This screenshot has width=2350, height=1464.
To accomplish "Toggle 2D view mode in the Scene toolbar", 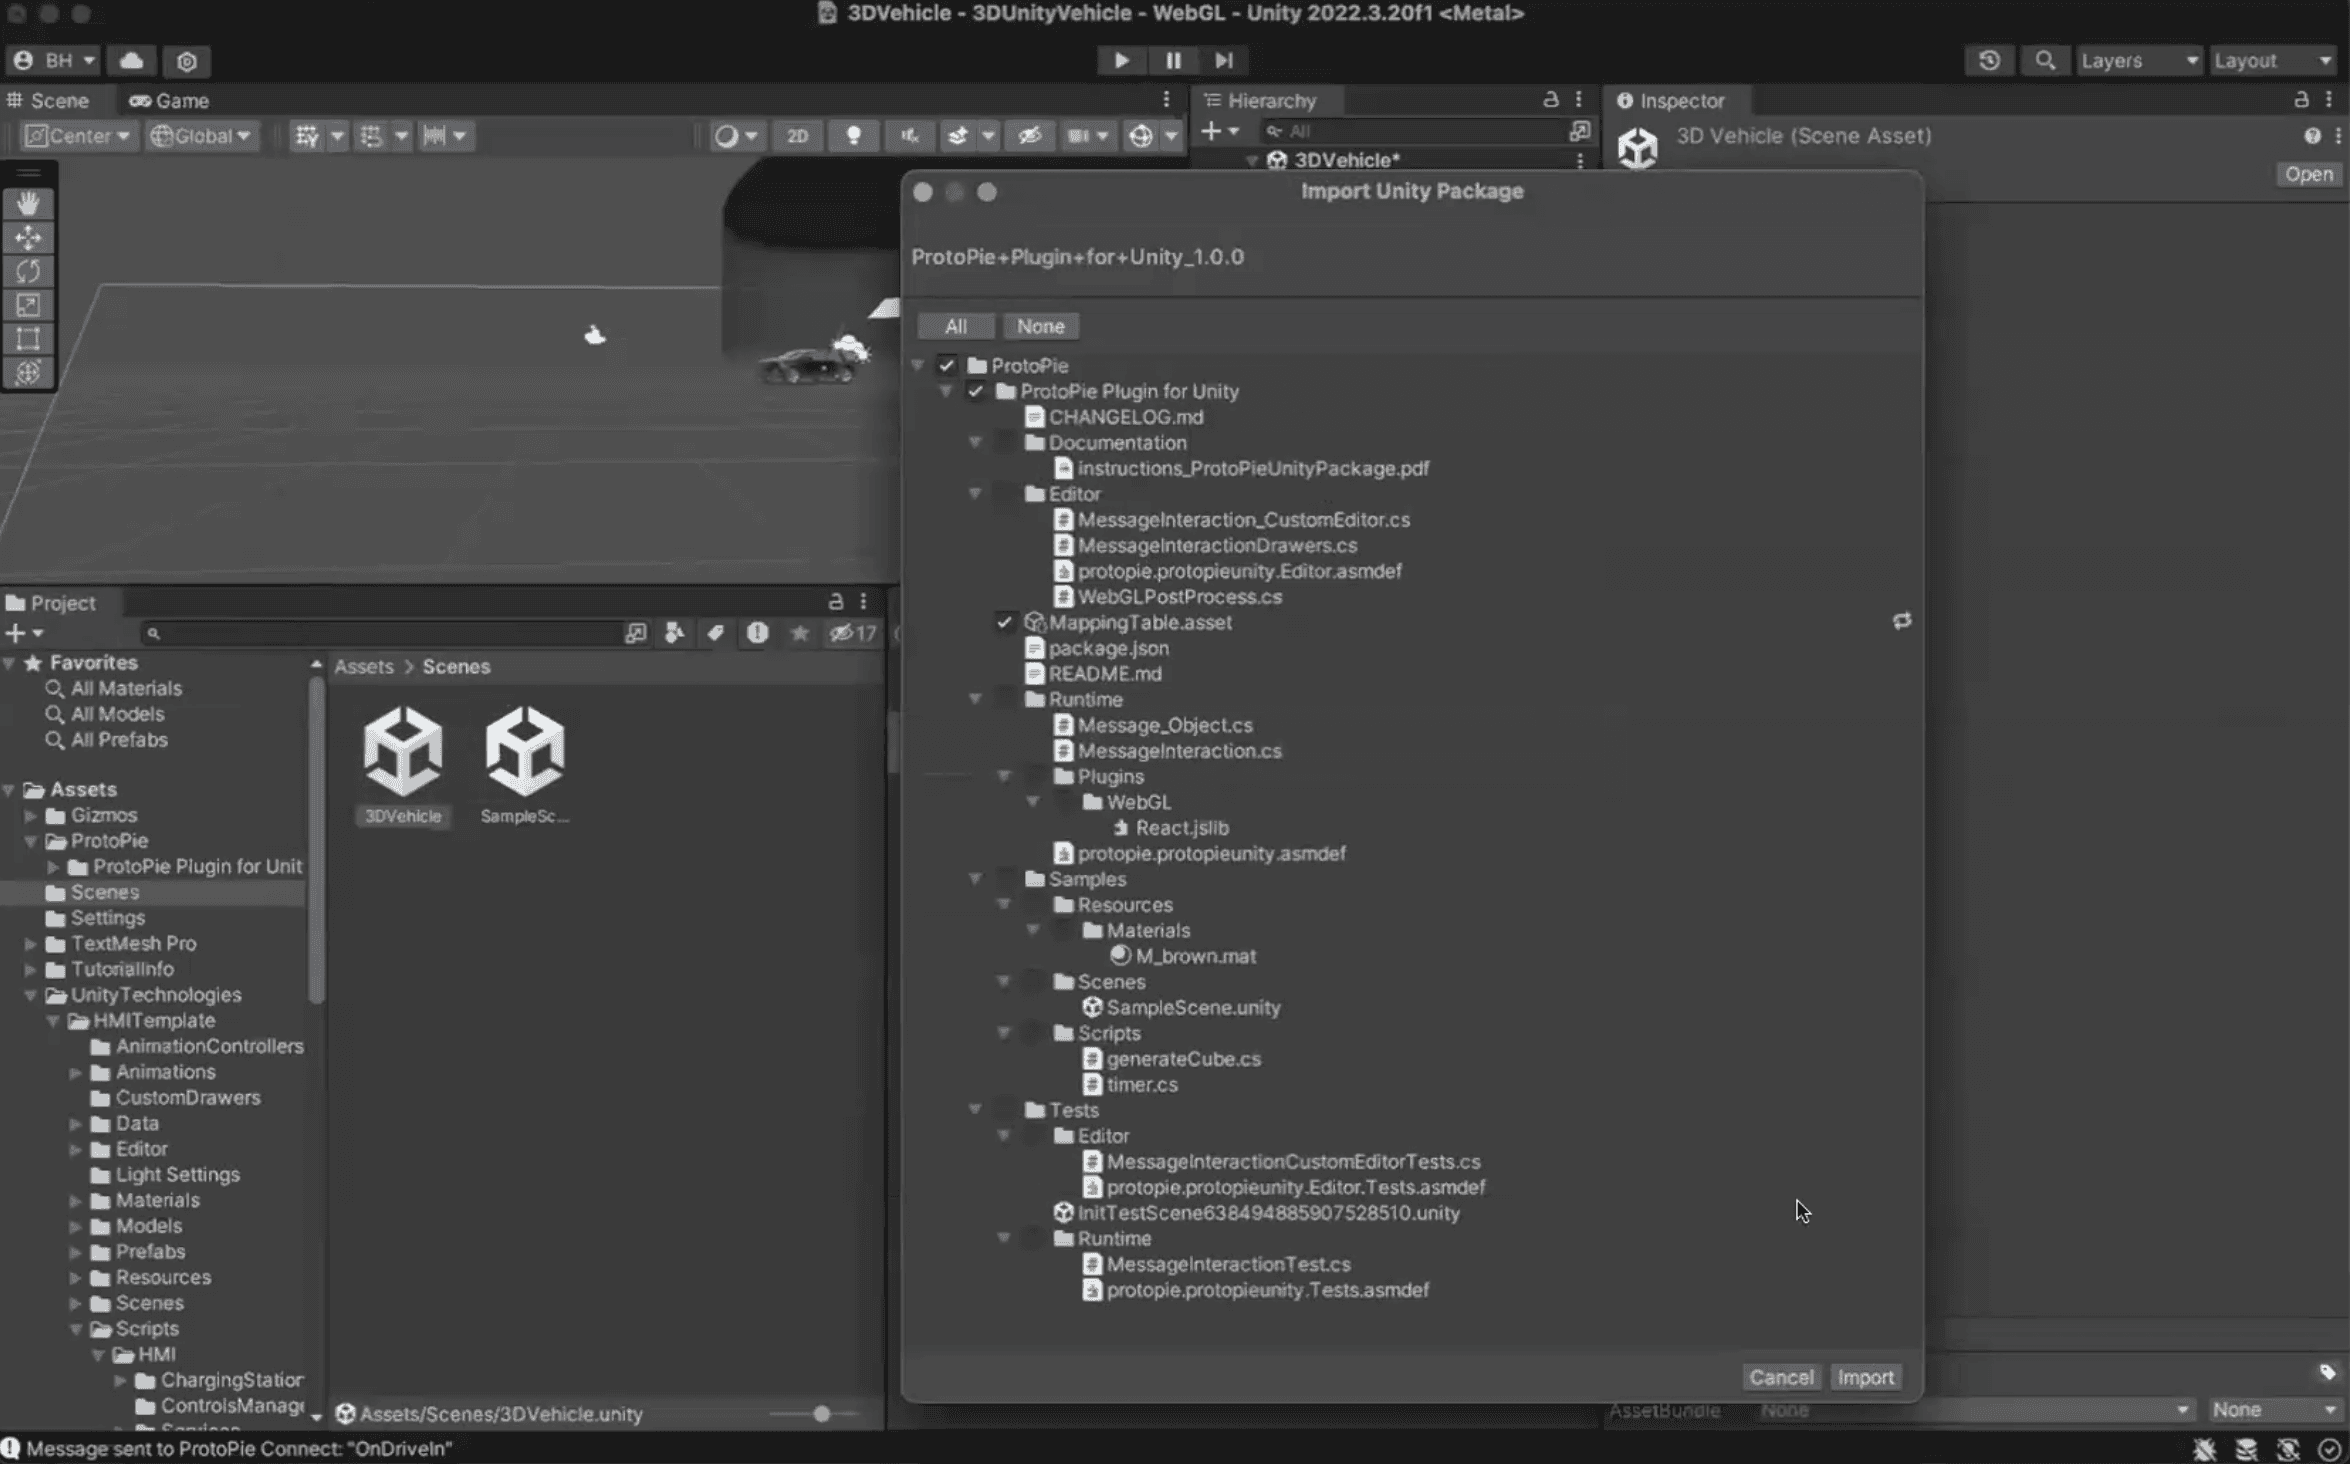I will coord(797,136).
